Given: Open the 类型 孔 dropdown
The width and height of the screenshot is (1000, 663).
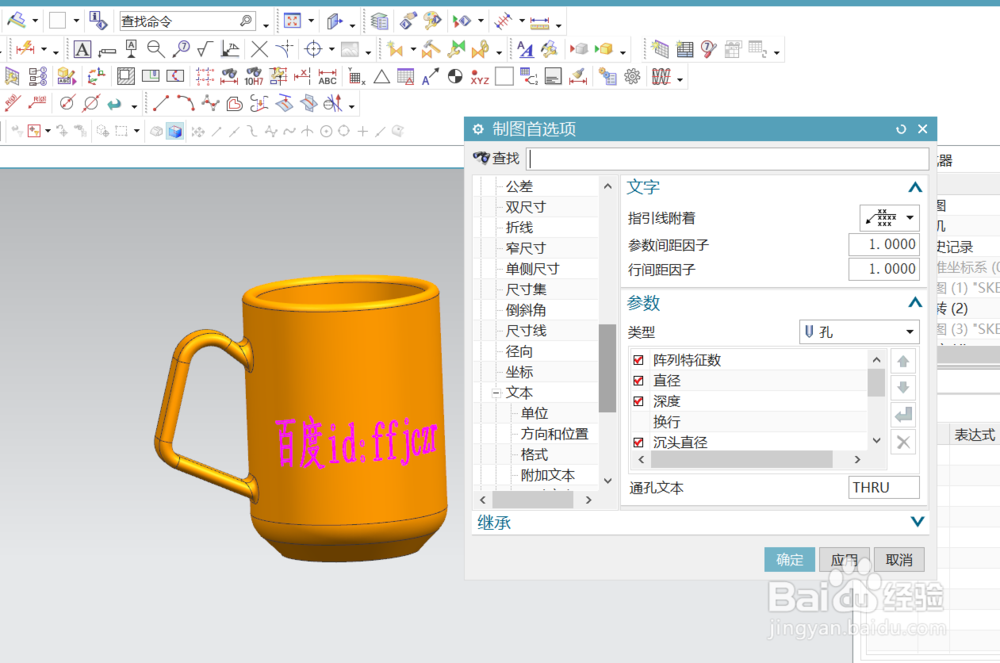Looking at the screenshot, I should coord(859,332).
